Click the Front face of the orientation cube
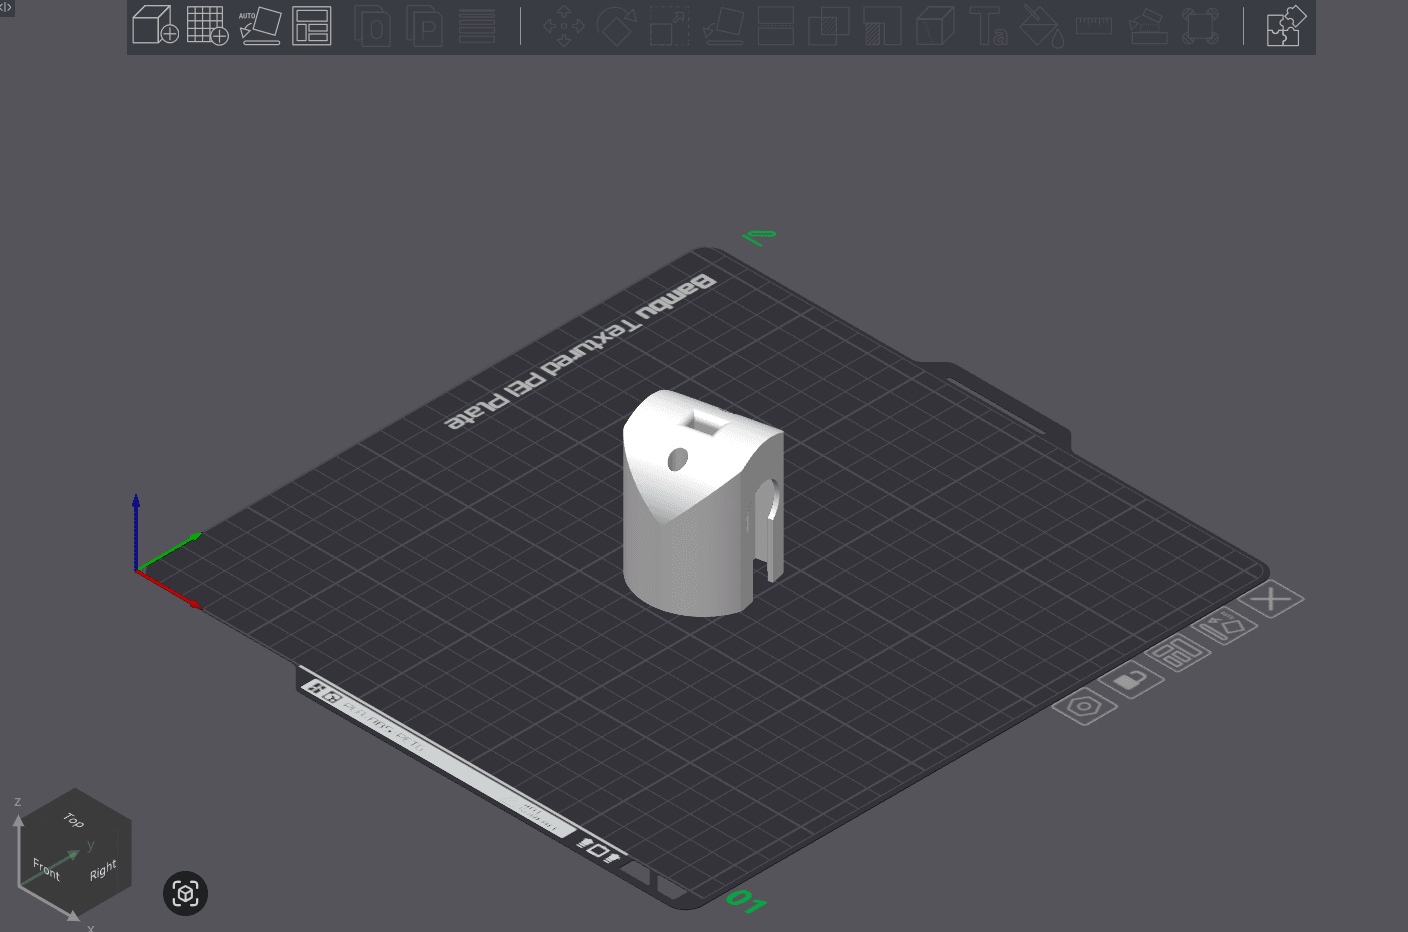The height and width of the screenshot is (932, 1408). 46,869
